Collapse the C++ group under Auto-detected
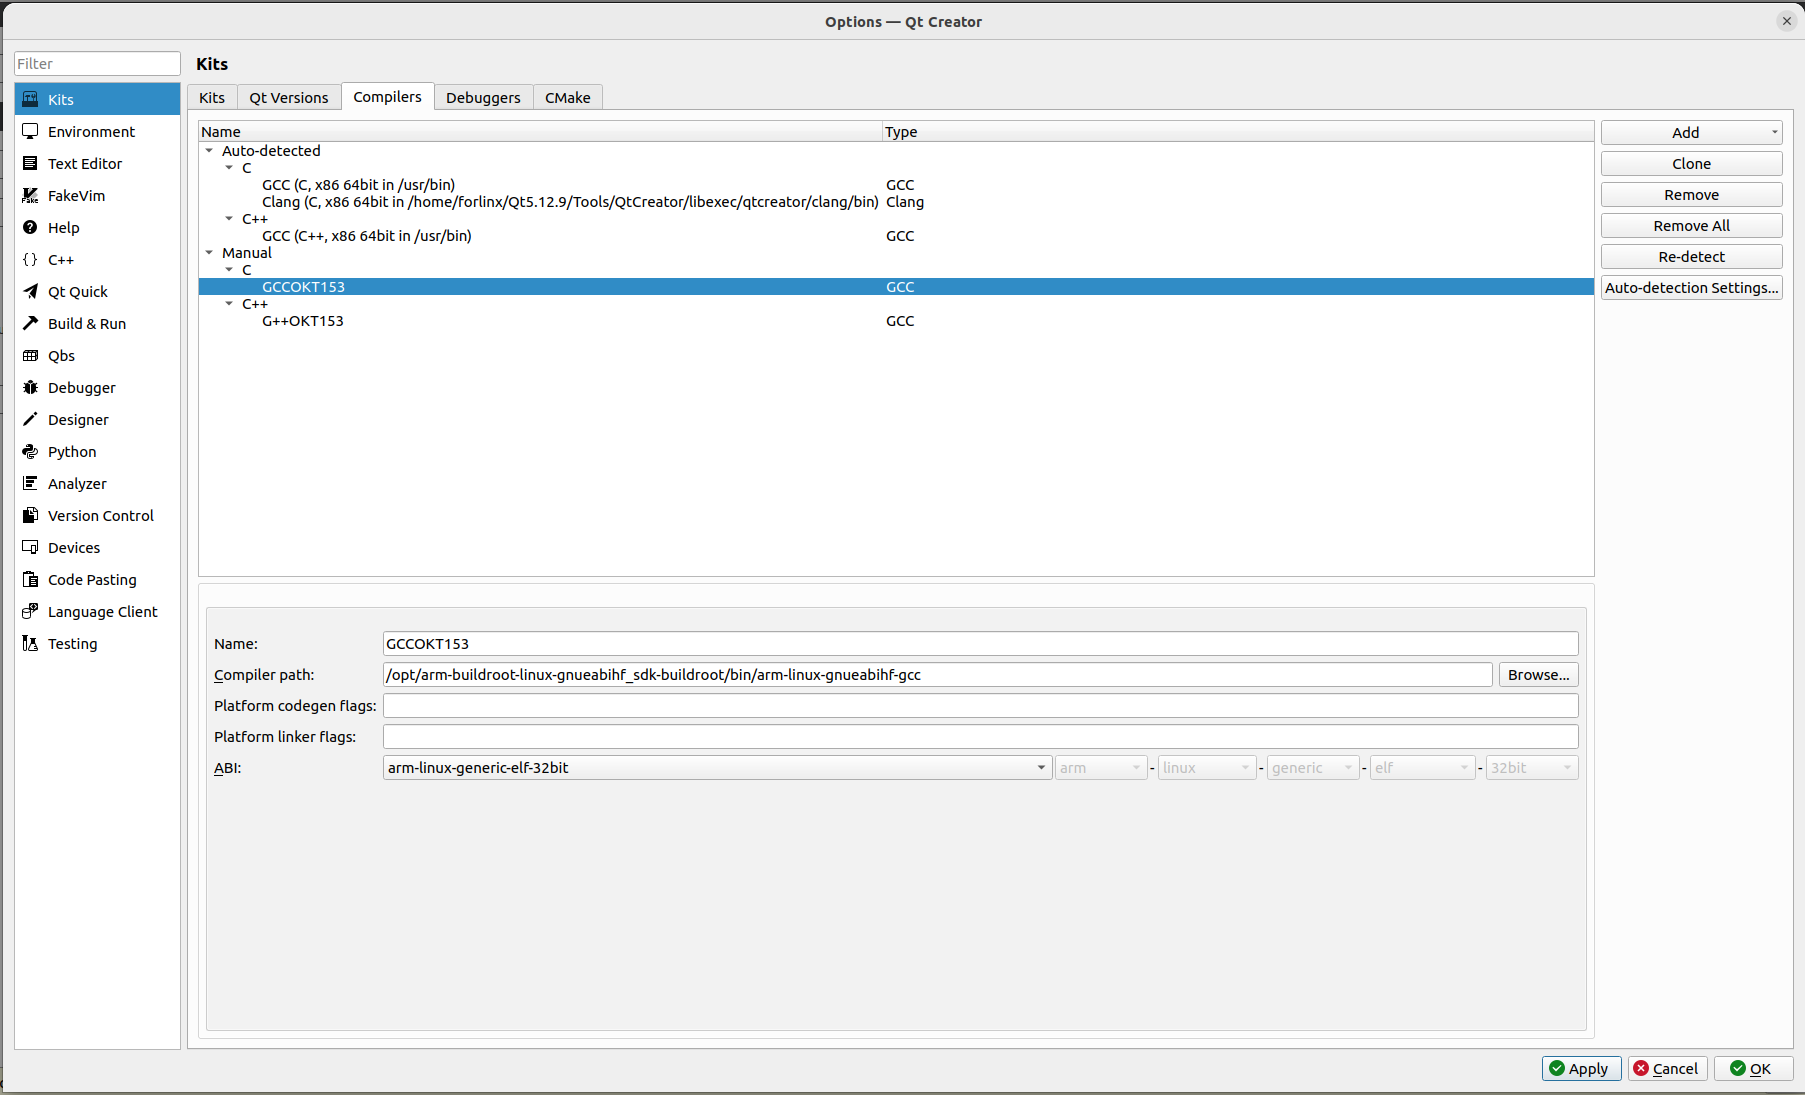Viewport: 1805px width, 1095px height. (229, 219)
